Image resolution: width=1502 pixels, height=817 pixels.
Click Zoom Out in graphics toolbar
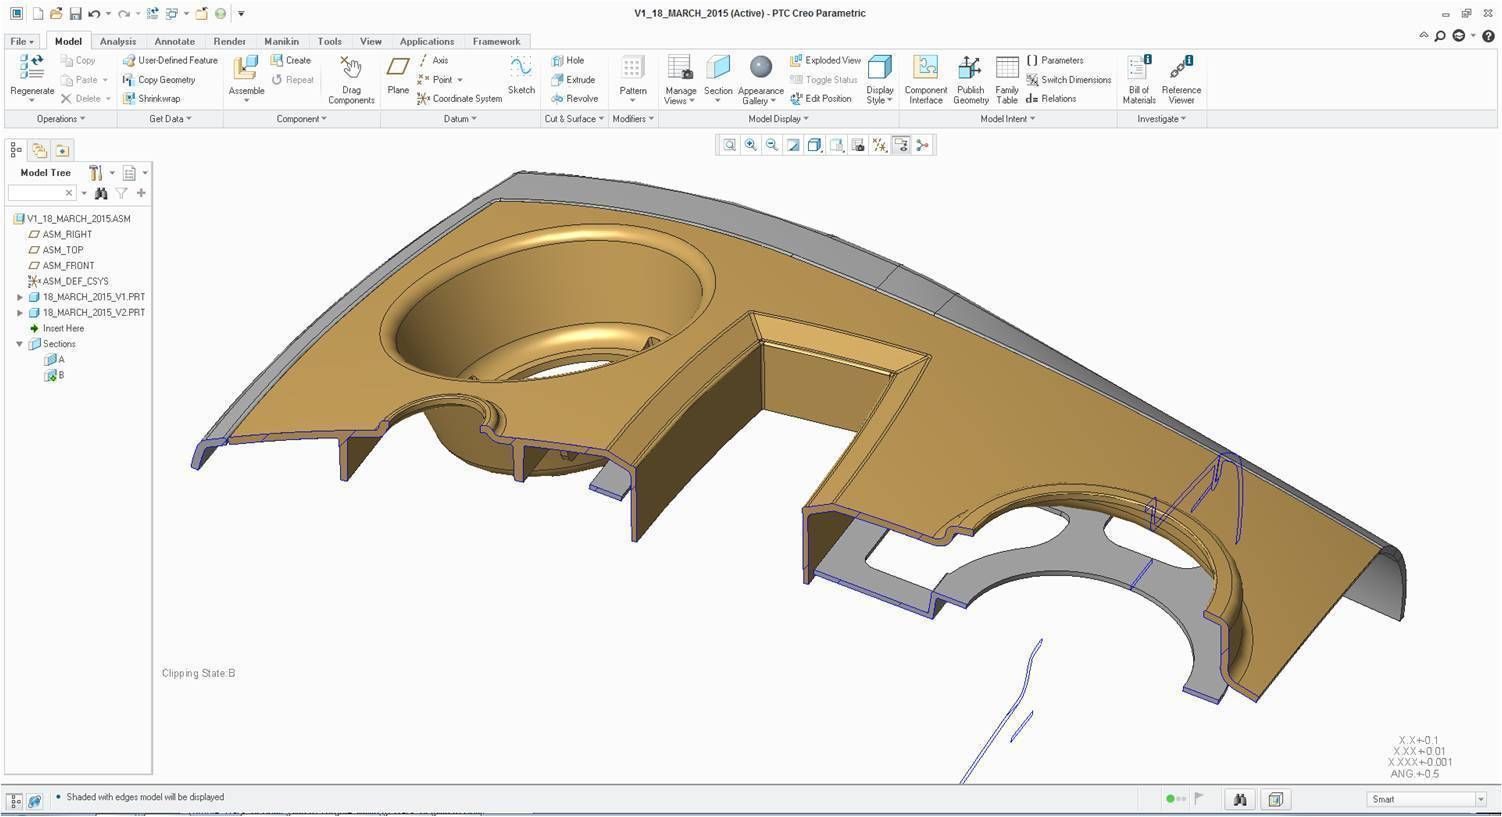tap(771, 145)
